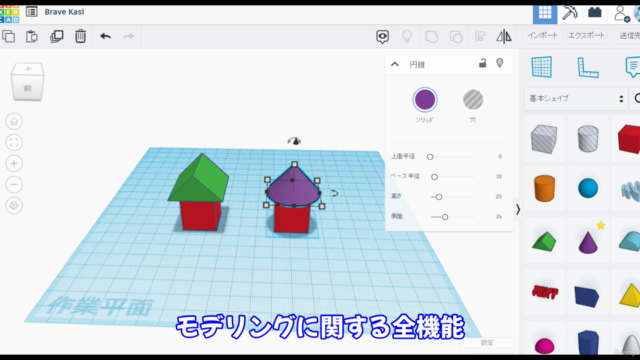Switch to orthographic view cube icon

(14, 205)
